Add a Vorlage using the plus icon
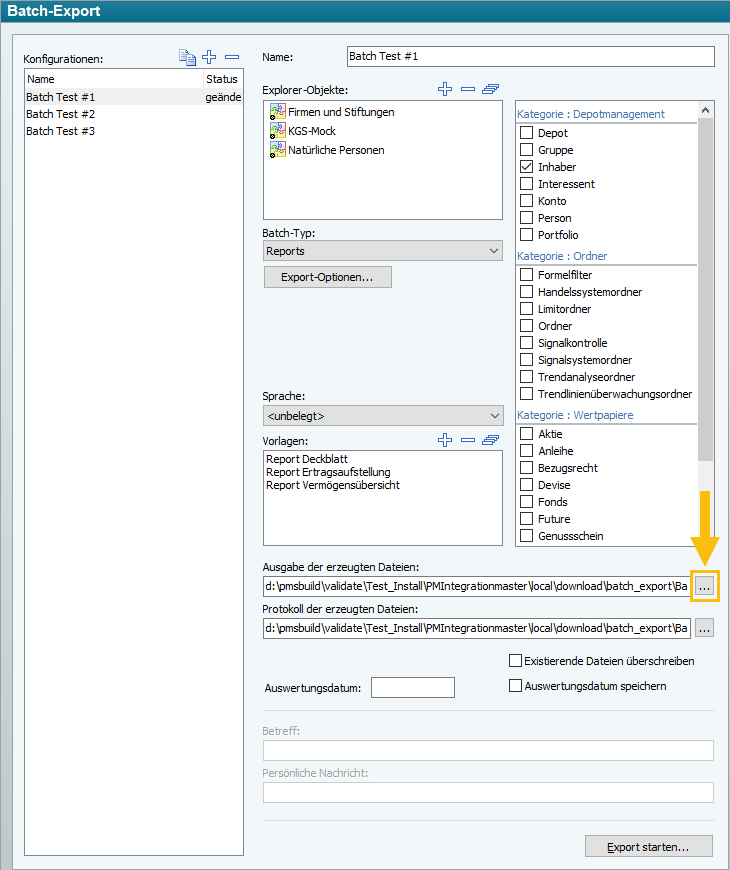This screenshot has width=730, height=870. click(x=445, y=440)
